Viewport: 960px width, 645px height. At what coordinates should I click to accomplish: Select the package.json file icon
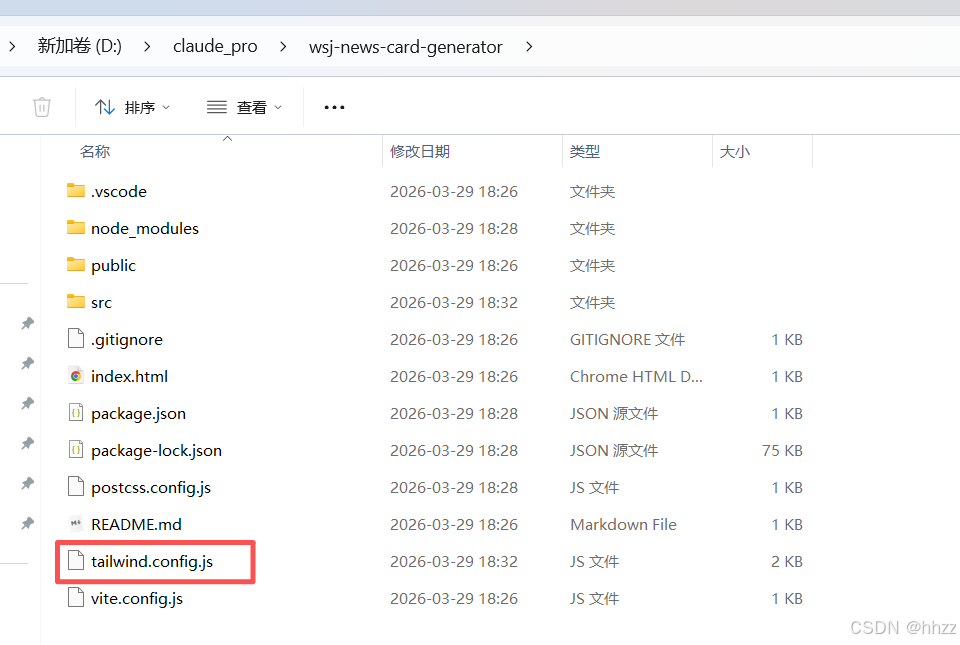click(76, 413)
